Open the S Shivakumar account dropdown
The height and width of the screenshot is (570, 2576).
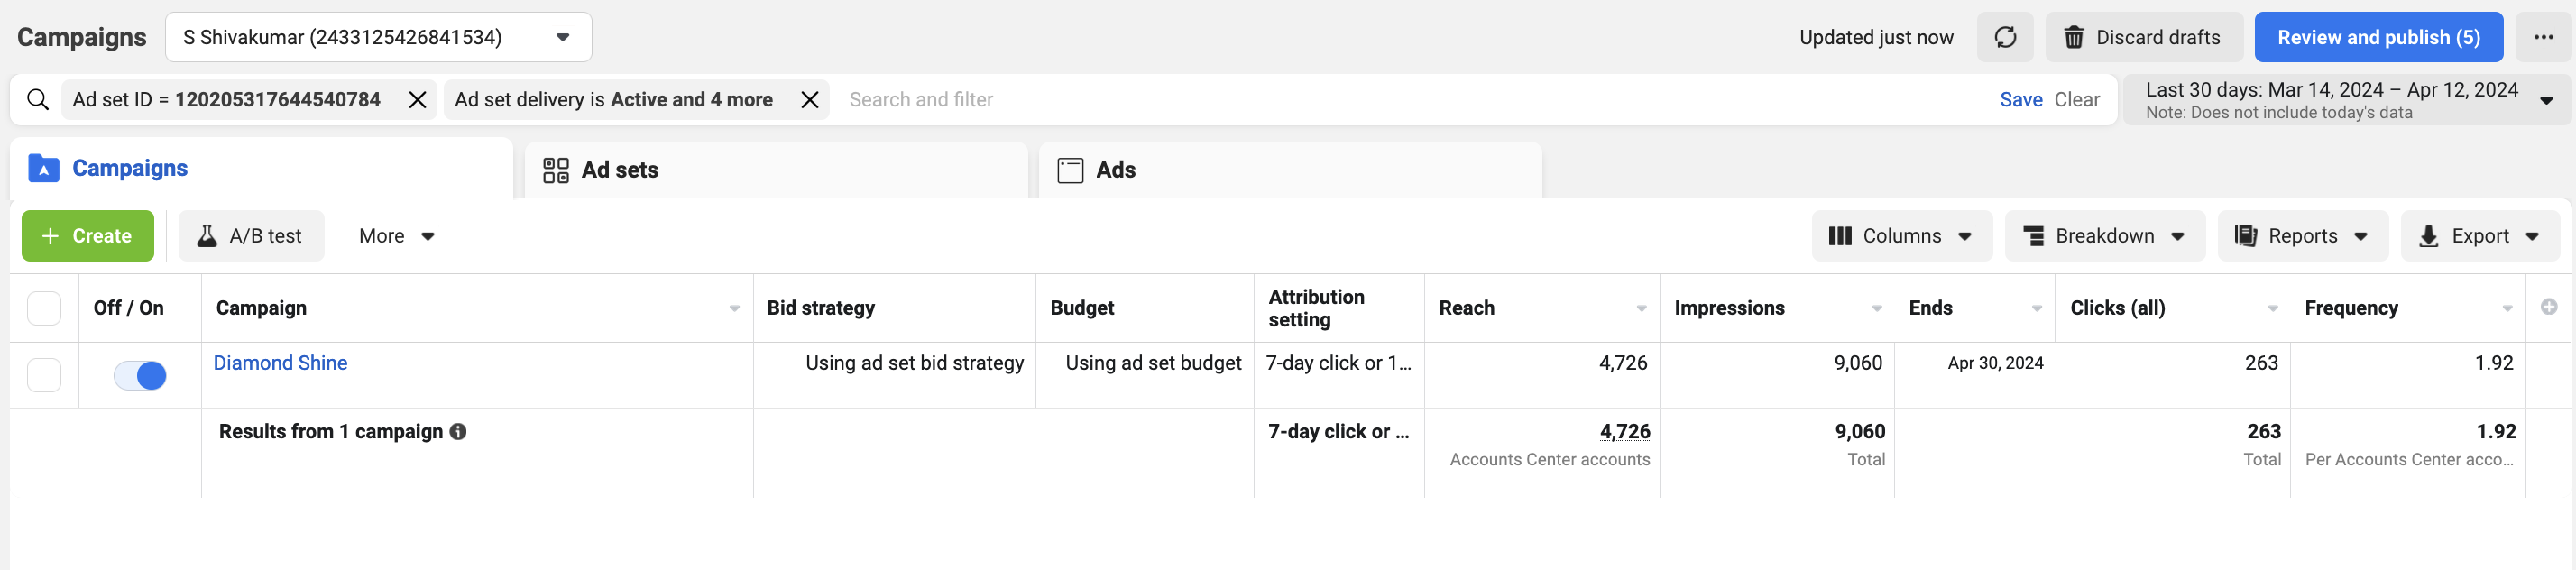point(378,37)
